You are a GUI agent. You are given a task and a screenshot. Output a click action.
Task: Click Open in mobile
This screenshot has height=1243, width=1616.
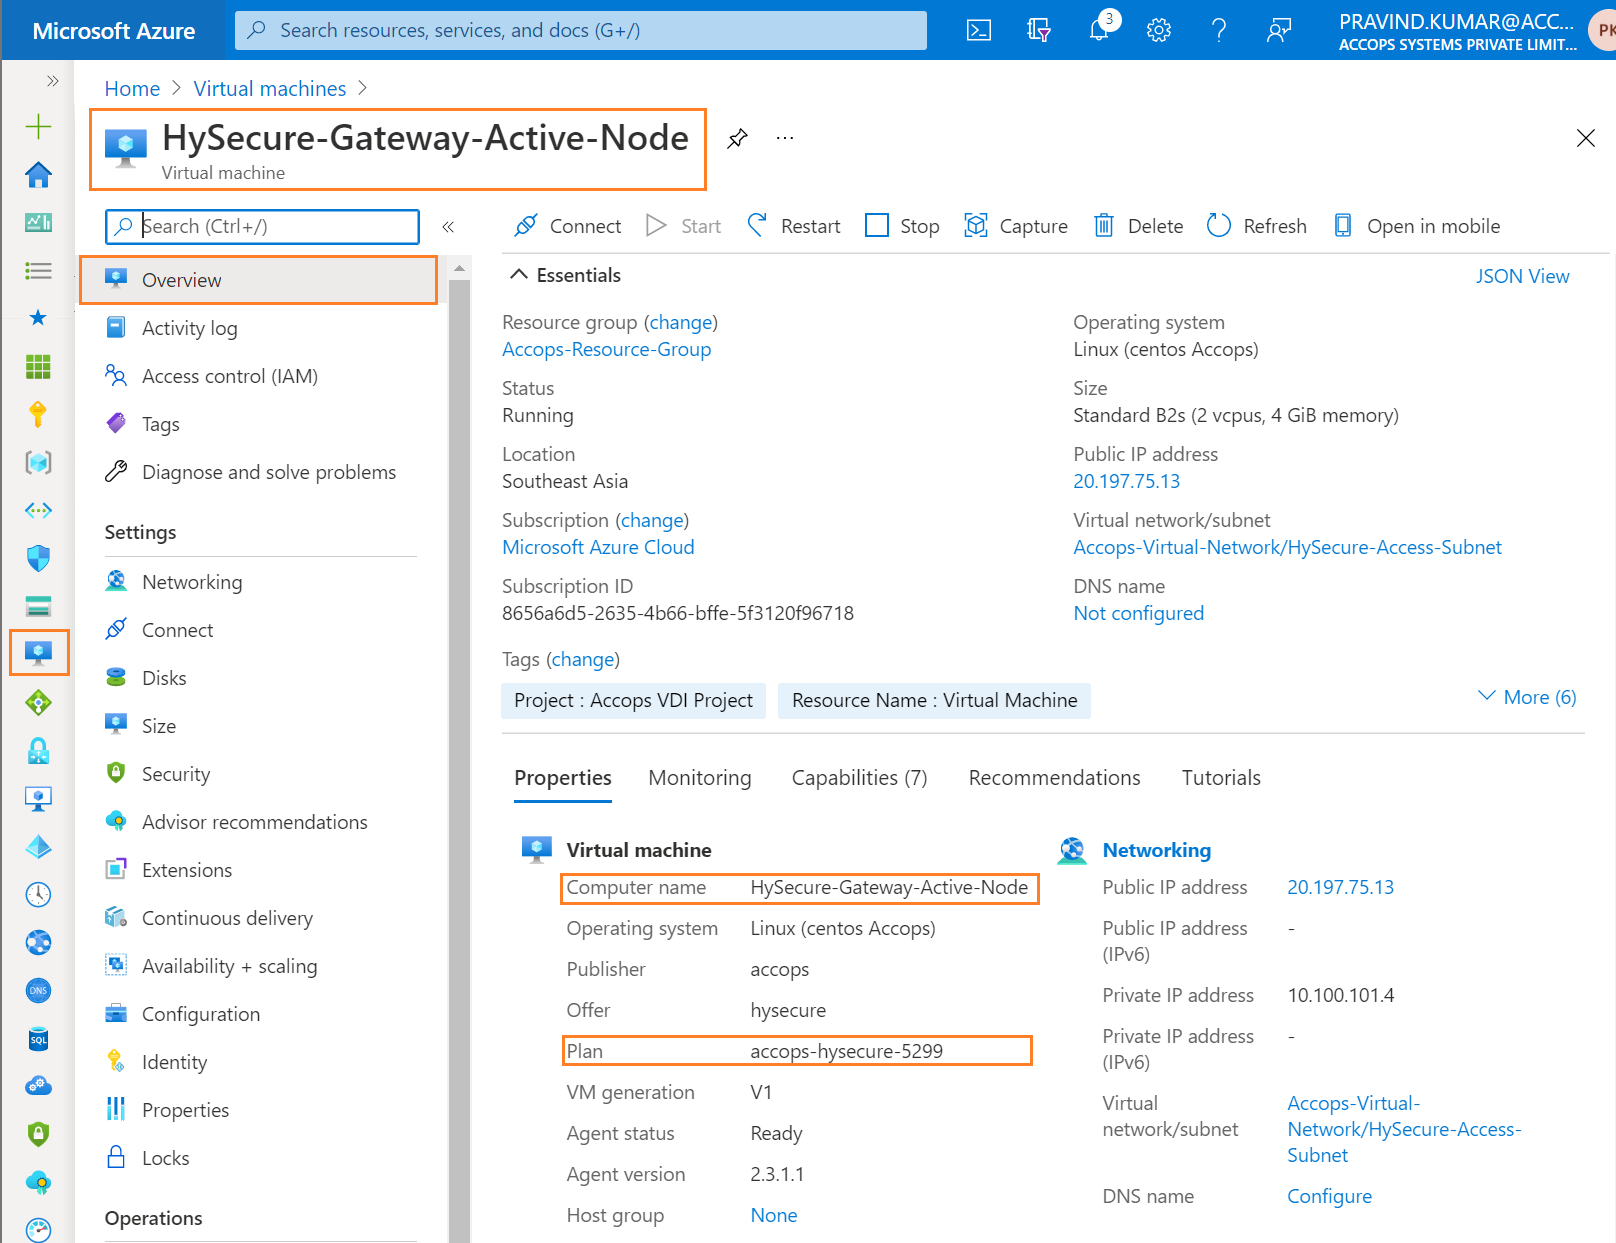1417,226
